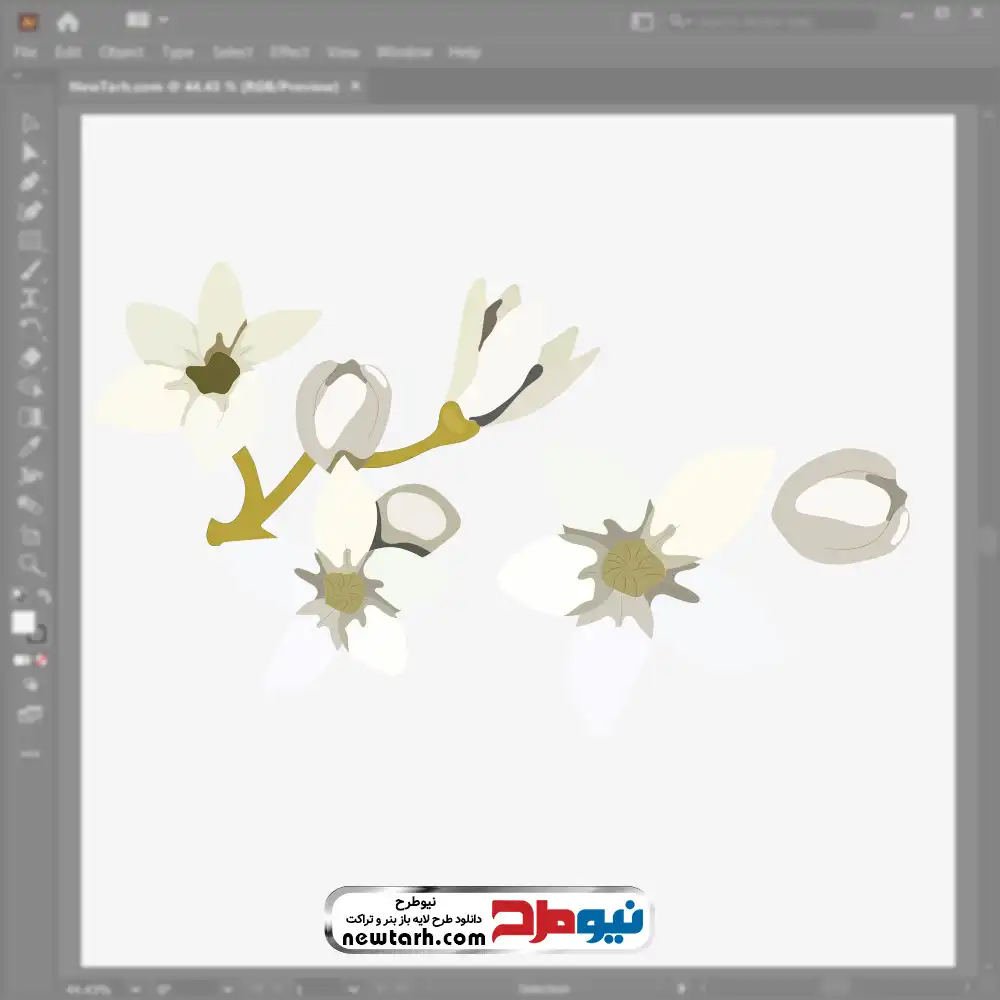Swap fill and stroke arrow
The width and height of the screenshot is (1000, 1000).
[43, 596]
